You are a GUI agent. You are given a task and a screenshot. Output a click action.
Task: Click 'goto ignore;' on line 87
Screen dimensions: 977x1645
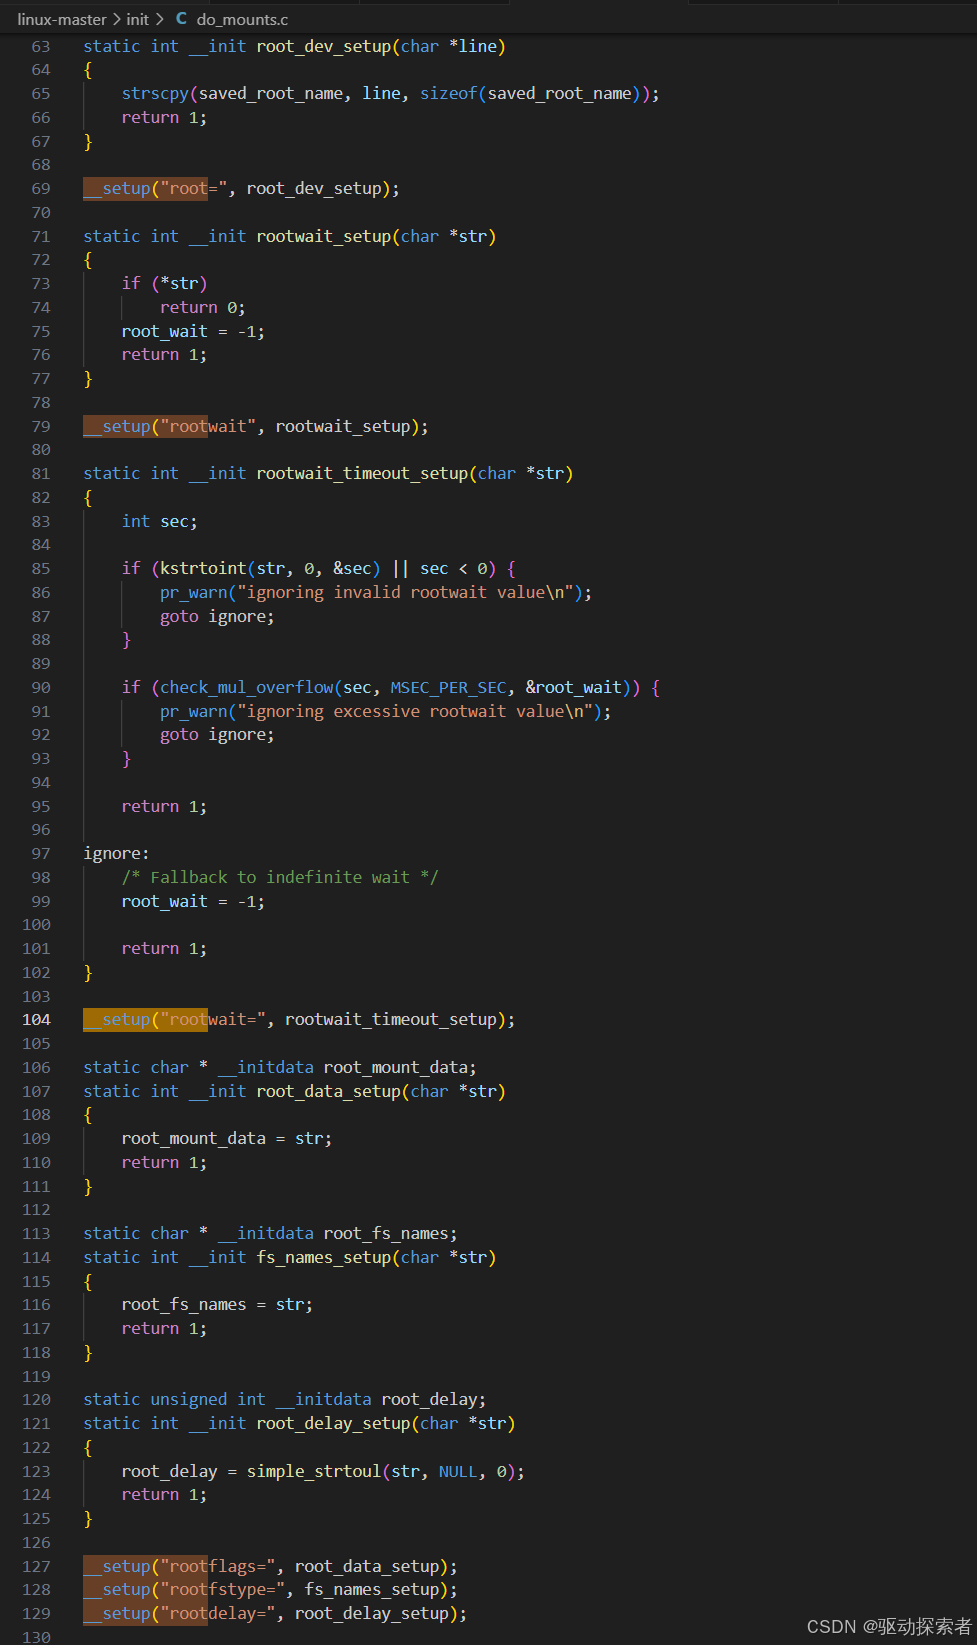217,616
